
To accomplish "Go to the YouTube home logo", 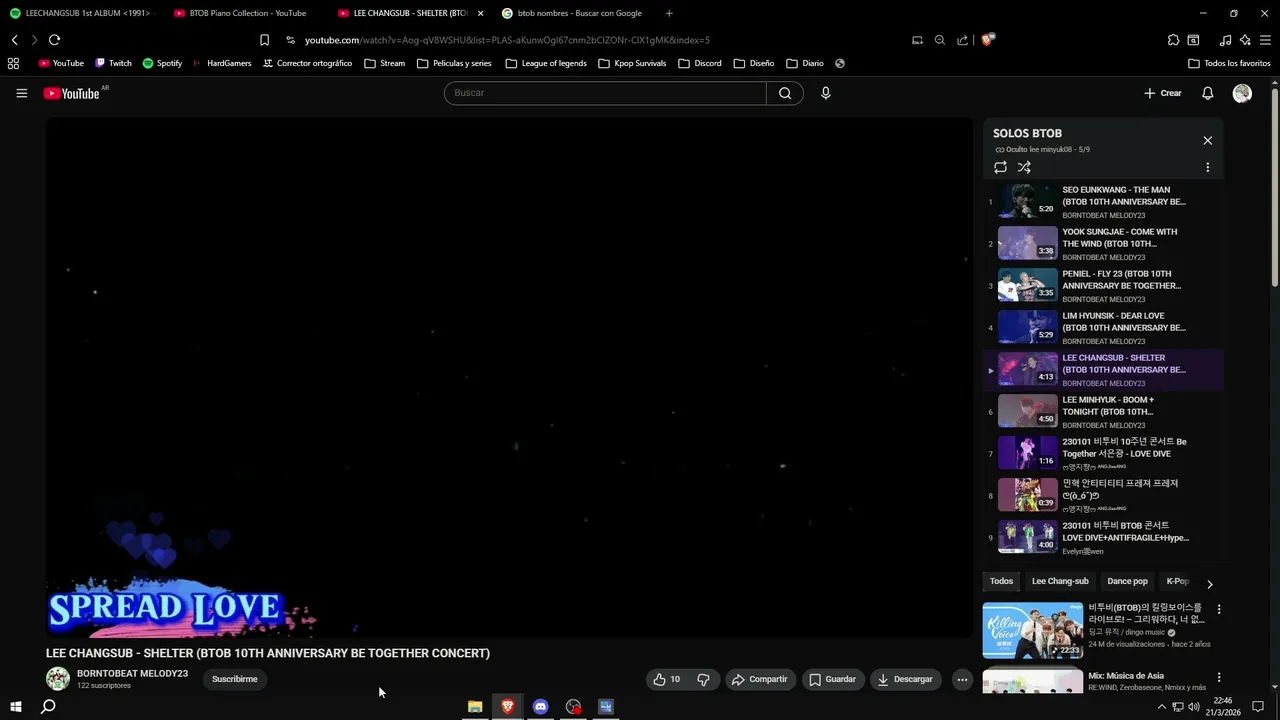I will pos(72,93).
